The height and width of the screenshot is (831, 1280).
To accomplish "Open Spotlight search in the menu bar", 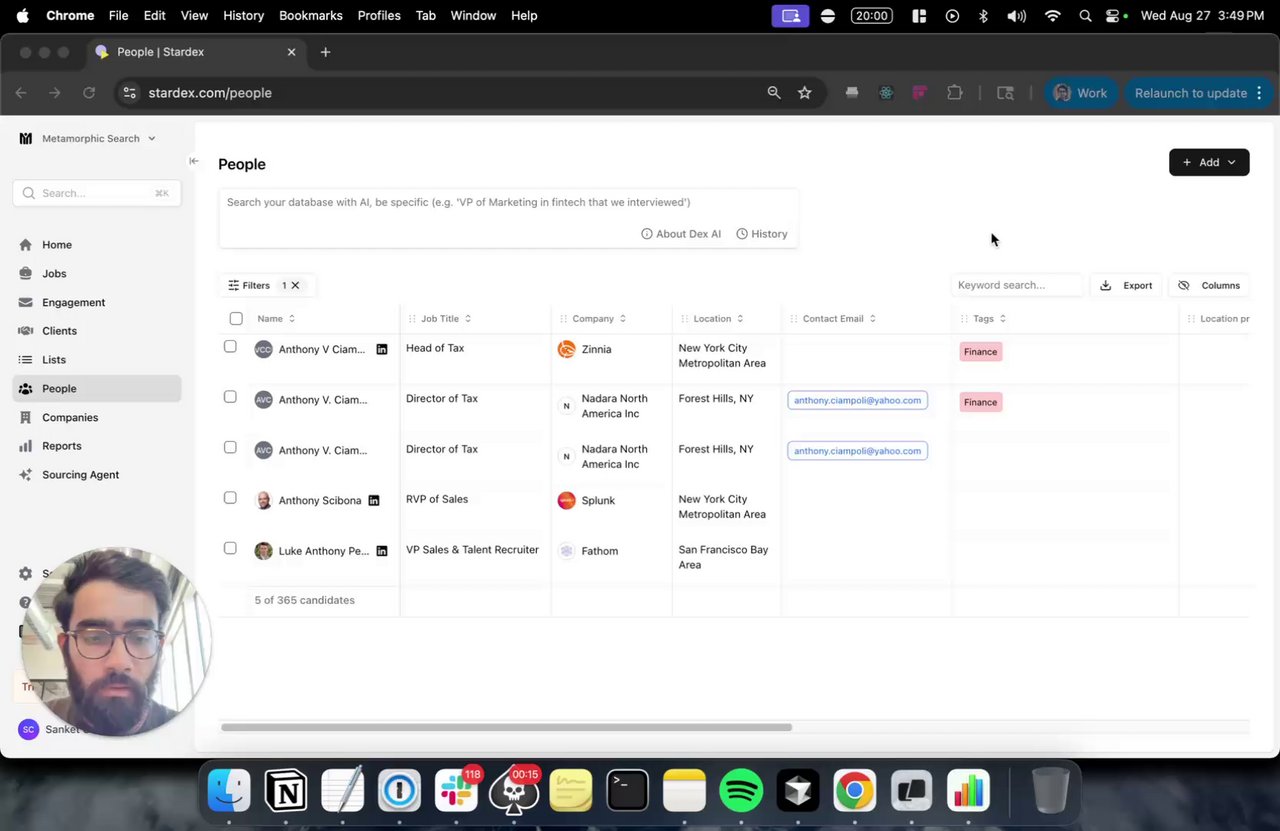I will pyautogui.click(x=1085, y=16).
